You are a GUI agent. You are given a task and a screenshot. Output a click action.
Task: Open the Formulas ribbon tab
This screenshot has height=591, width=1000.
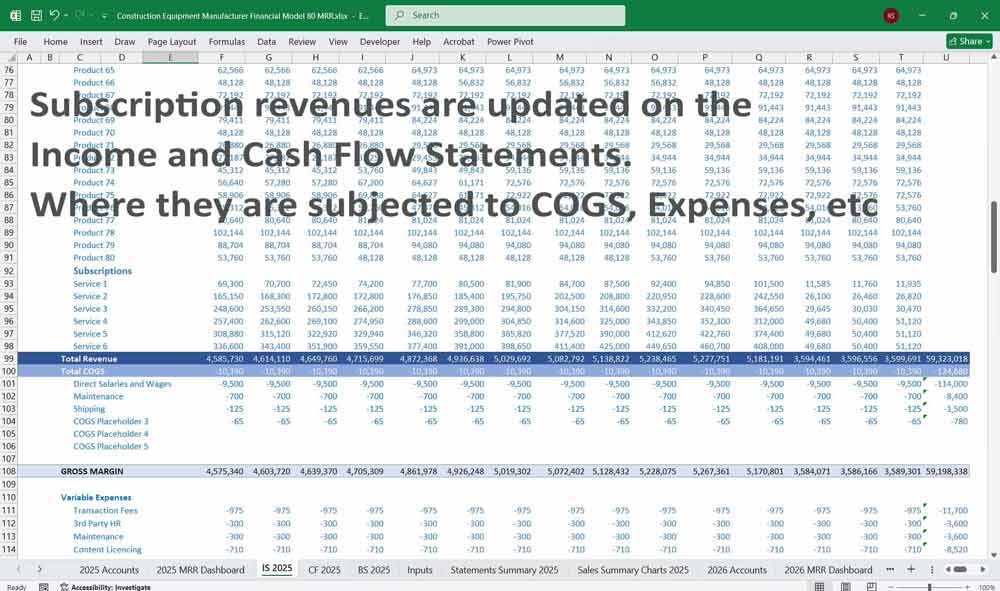[227, 42]
